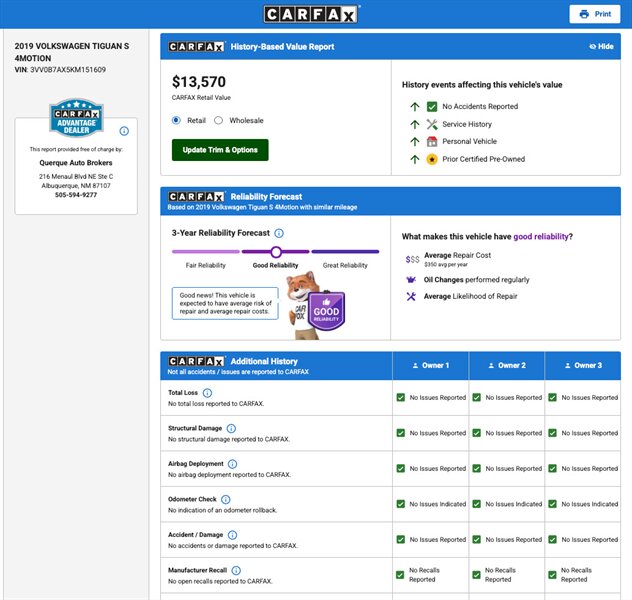
Task: Click the Service History wrench icon
Action: (432, 124)
